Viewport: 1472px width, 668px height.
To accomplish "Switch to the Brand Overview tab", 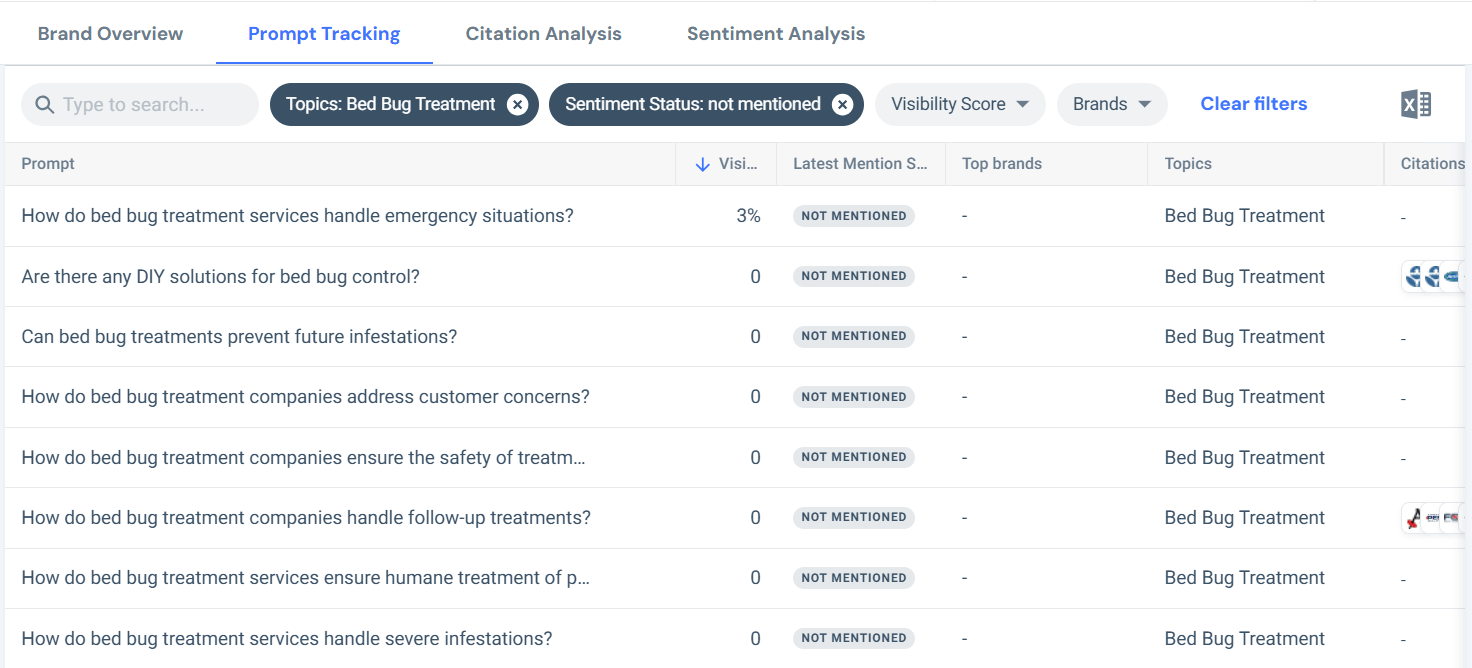I will pyautogui.click(x=110, y=34).
